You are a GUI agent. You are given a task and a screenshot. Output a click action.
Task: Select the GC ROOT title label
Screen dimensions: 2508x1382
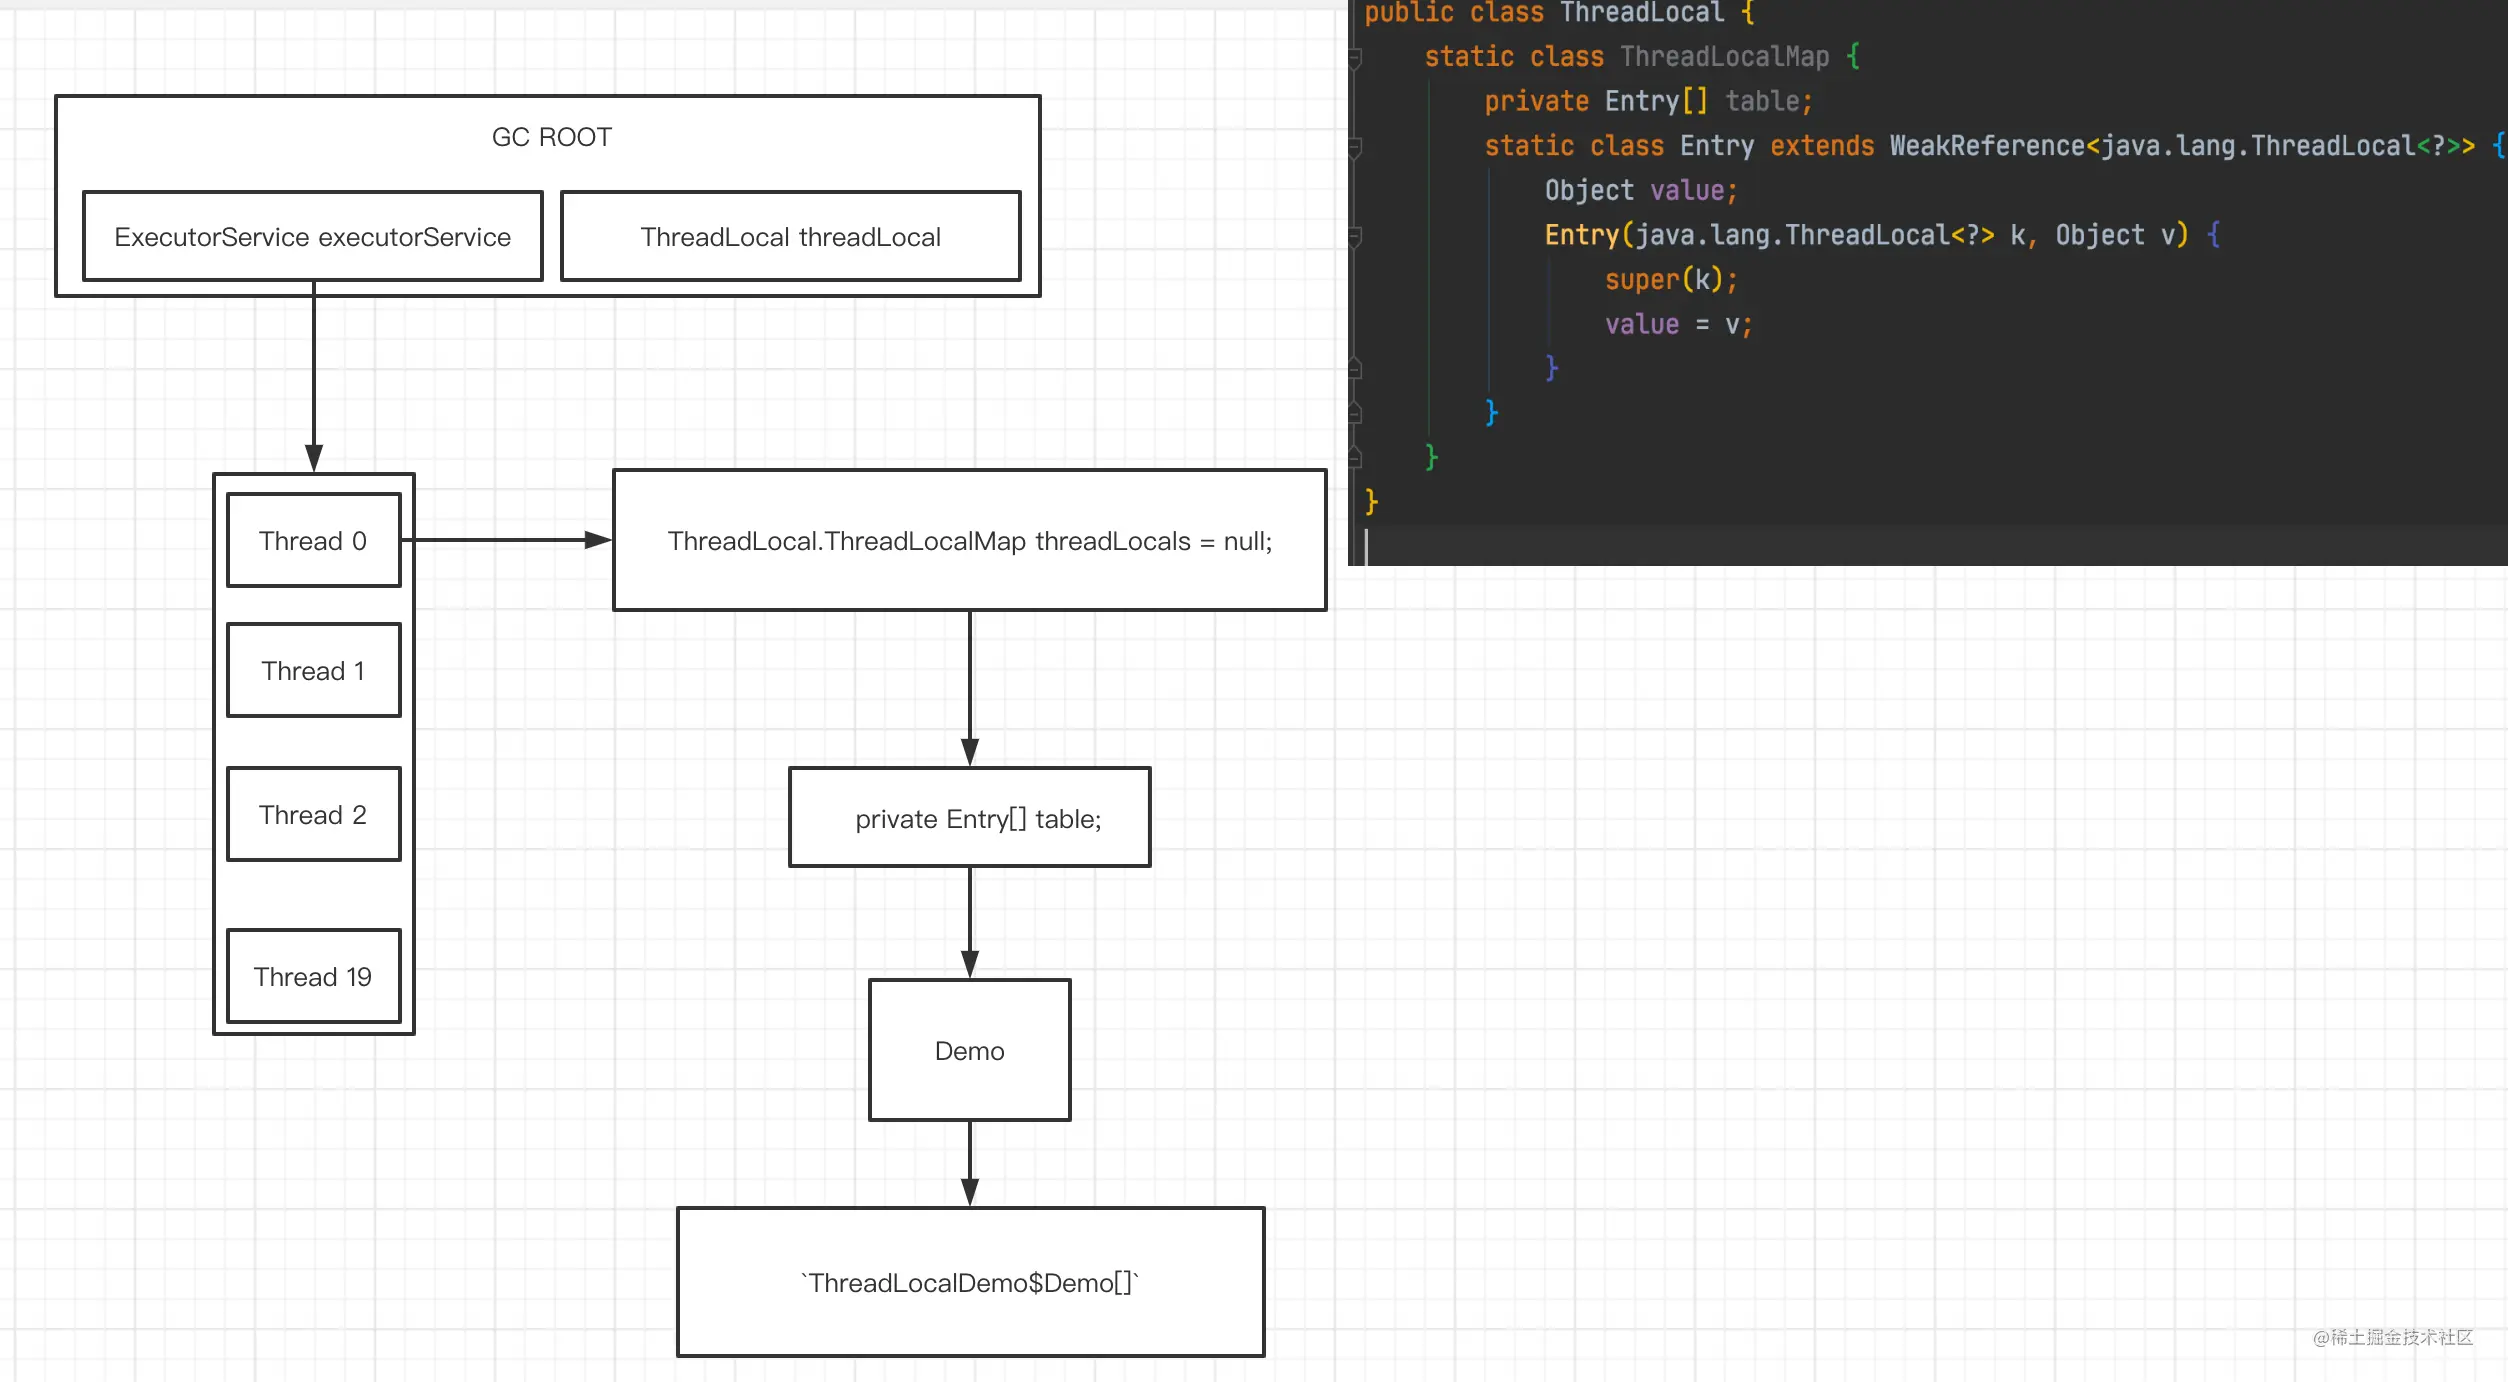tap(552, 137)
